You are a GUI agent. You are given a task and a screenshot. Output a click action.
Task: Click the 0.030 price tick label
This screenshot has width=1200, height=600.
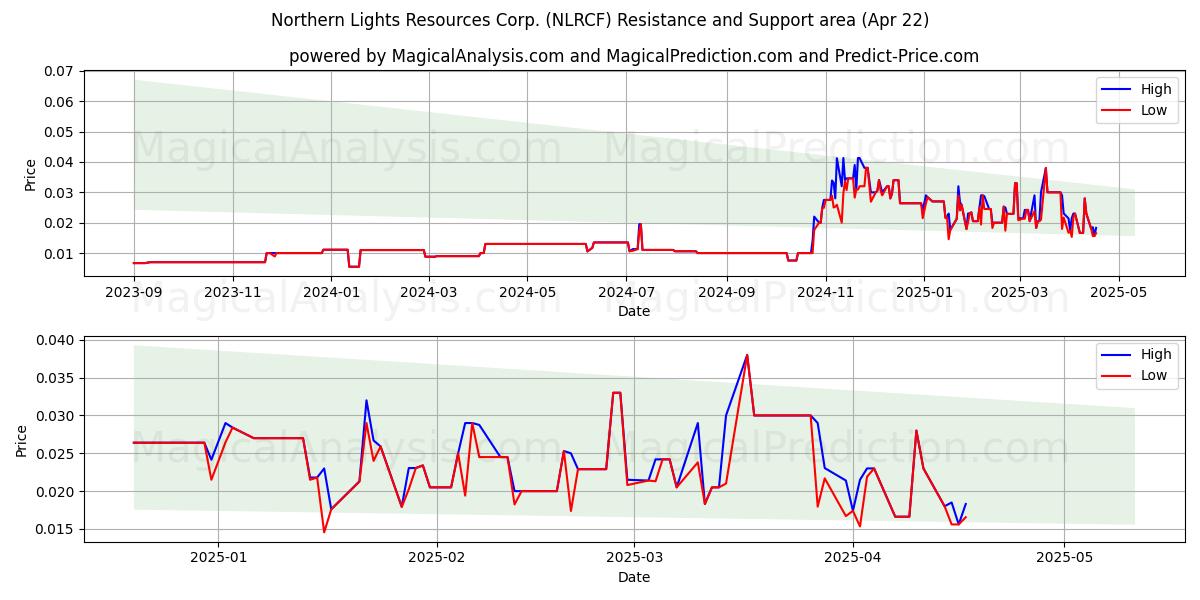tap(56, 416)
